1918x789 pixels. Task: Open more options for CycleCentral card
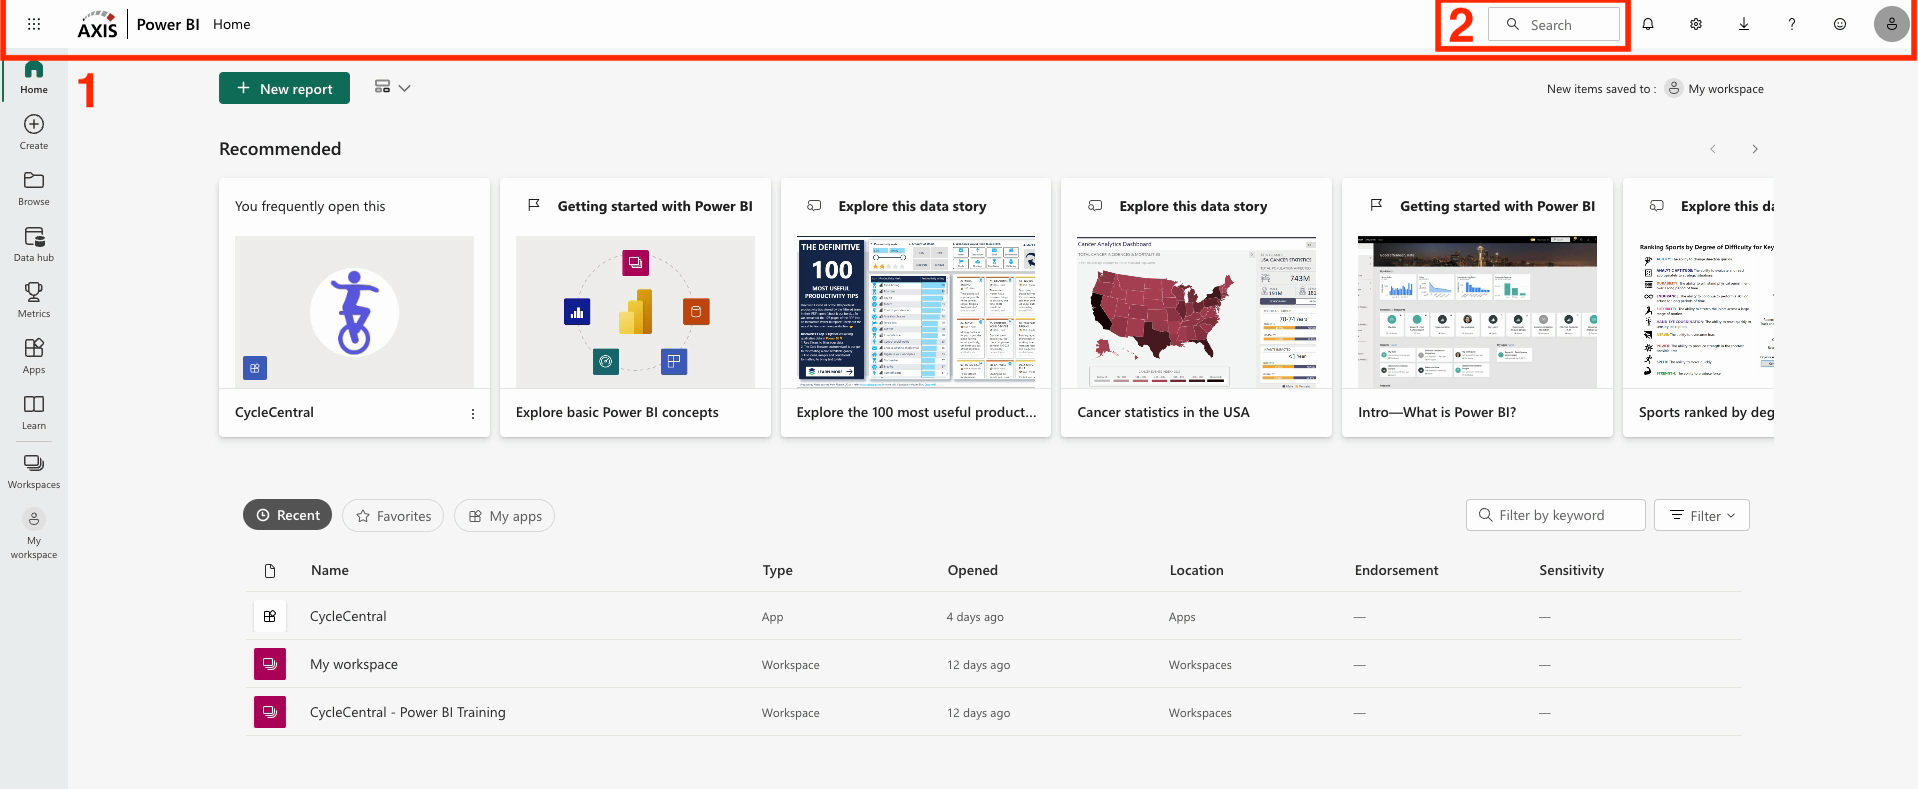pos(473,413)
